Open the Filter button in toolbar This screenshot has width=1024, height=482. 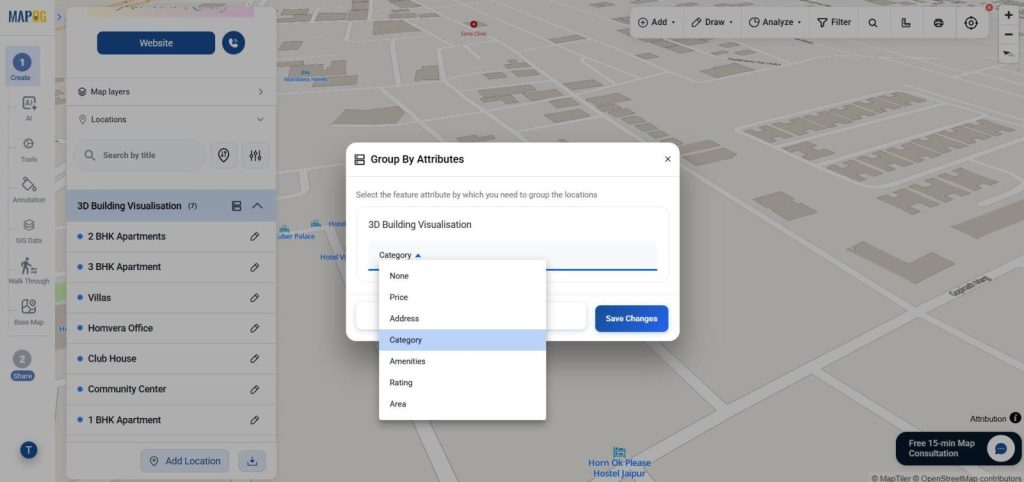[834, 22]
